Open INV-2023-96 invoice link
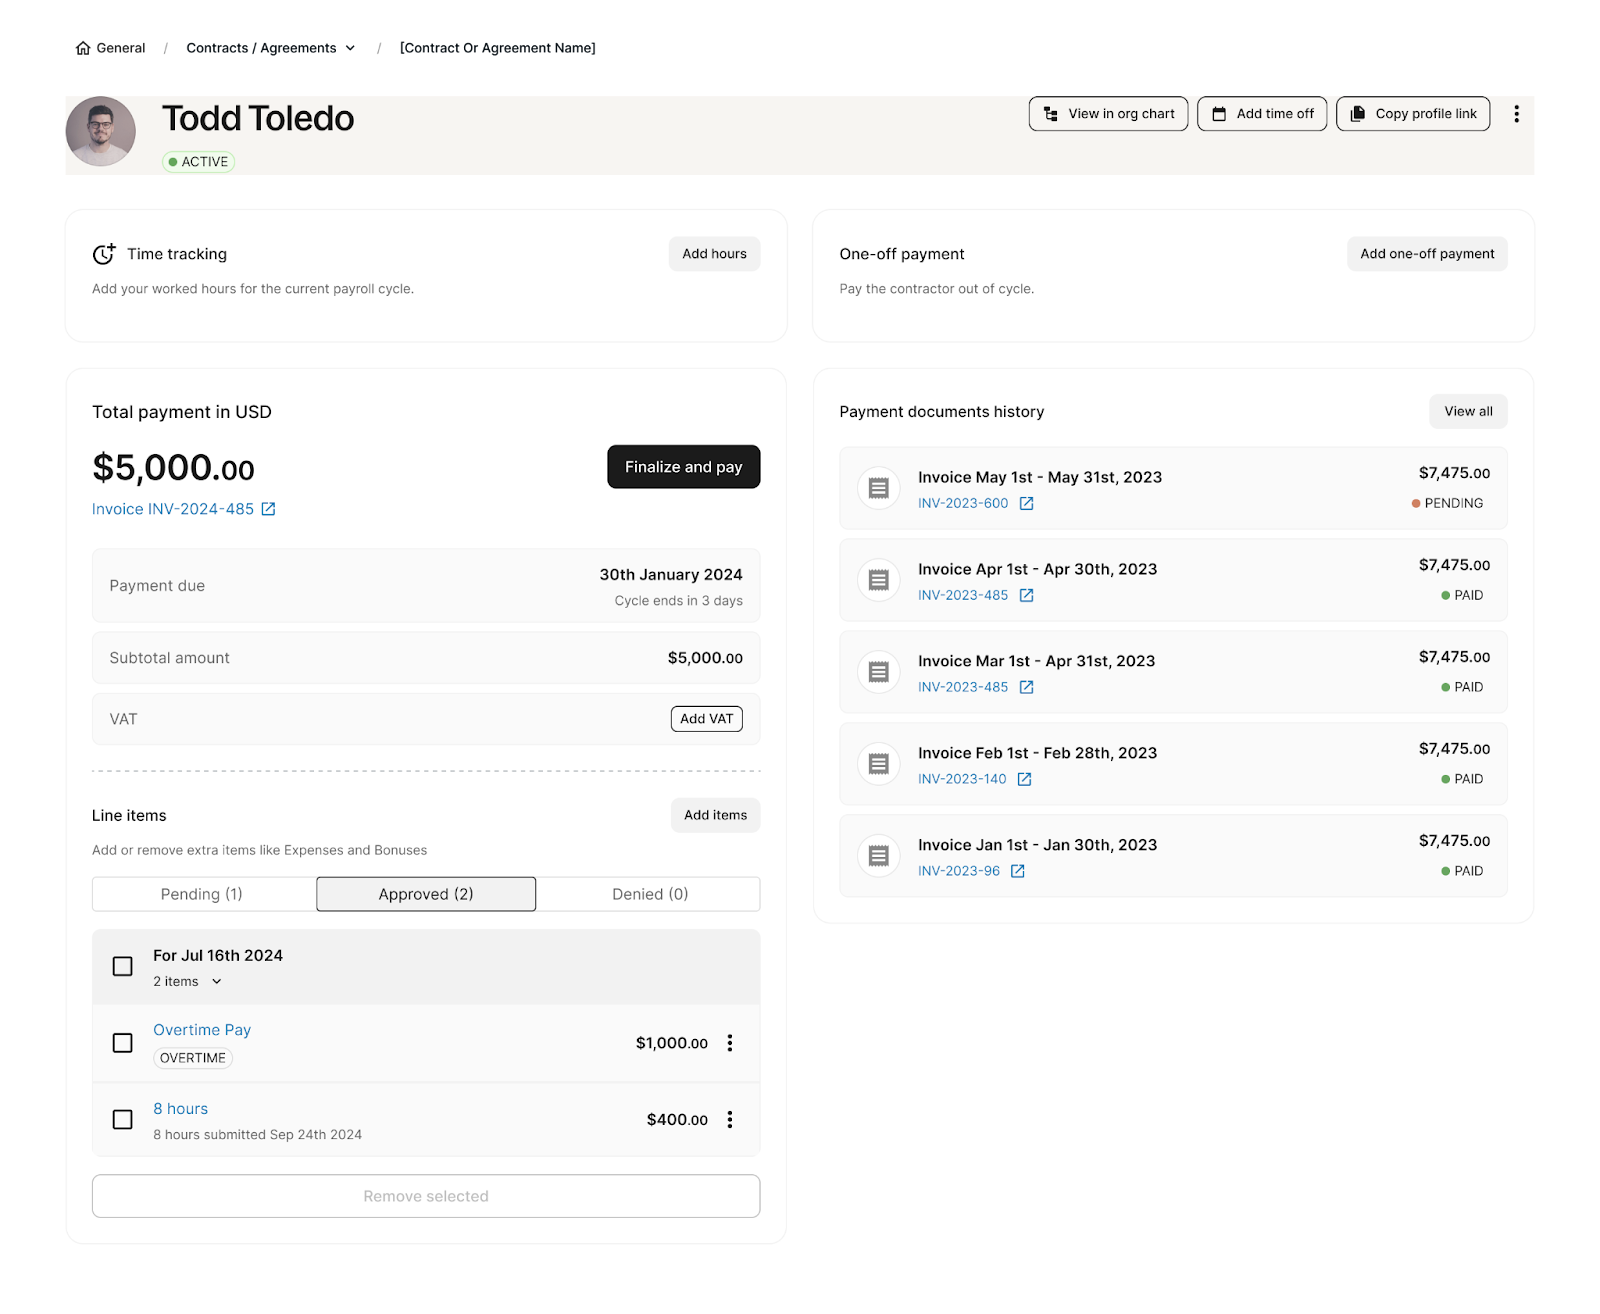Screen dimensions: 1600x1314 coord(959,871)
